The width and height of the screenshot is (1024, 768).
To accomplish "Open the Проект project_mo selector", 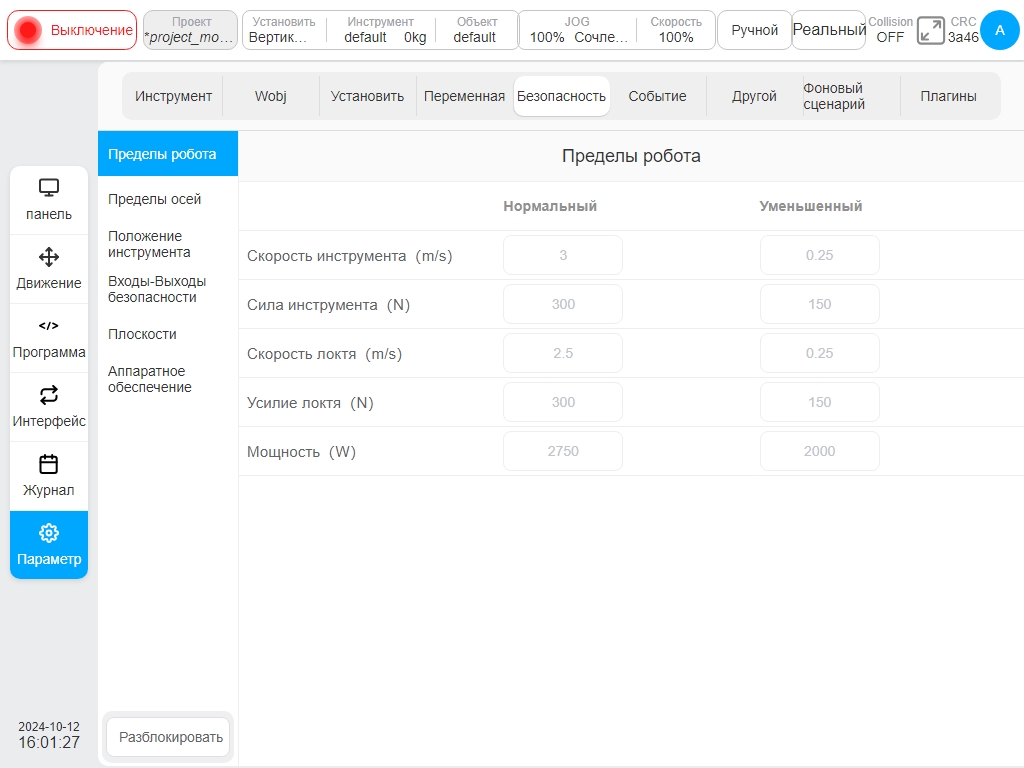I will click(x=190, y=30).
